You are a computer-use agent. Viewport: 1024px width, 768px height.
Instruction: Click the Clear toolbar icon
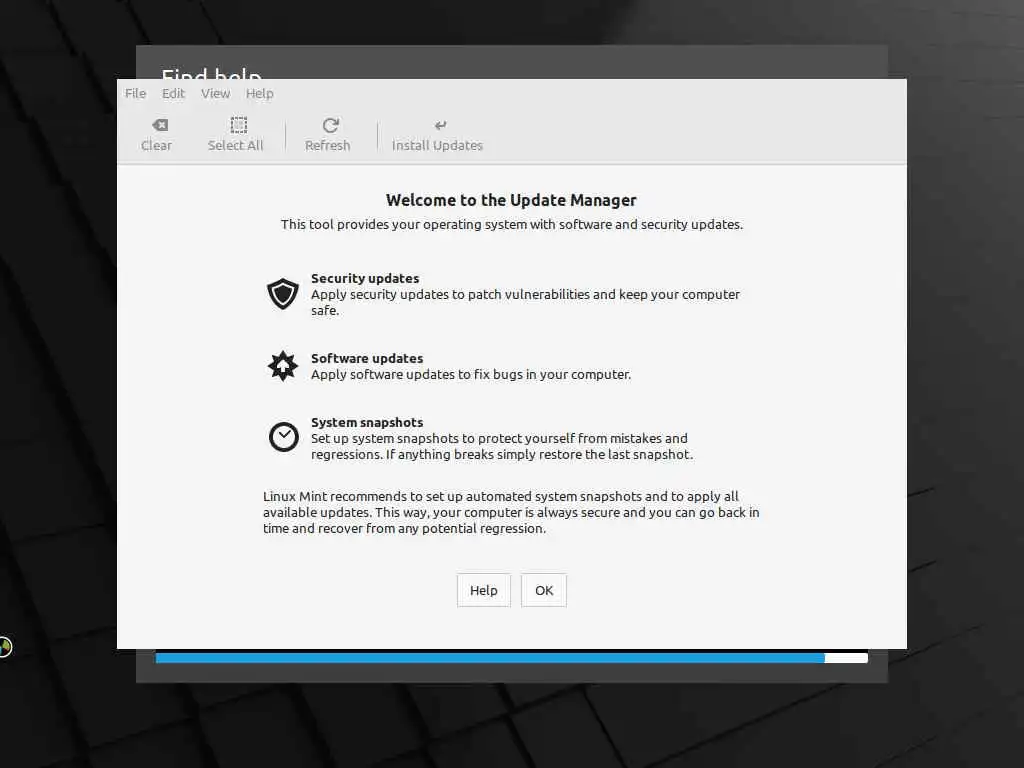tap(160, 125)
